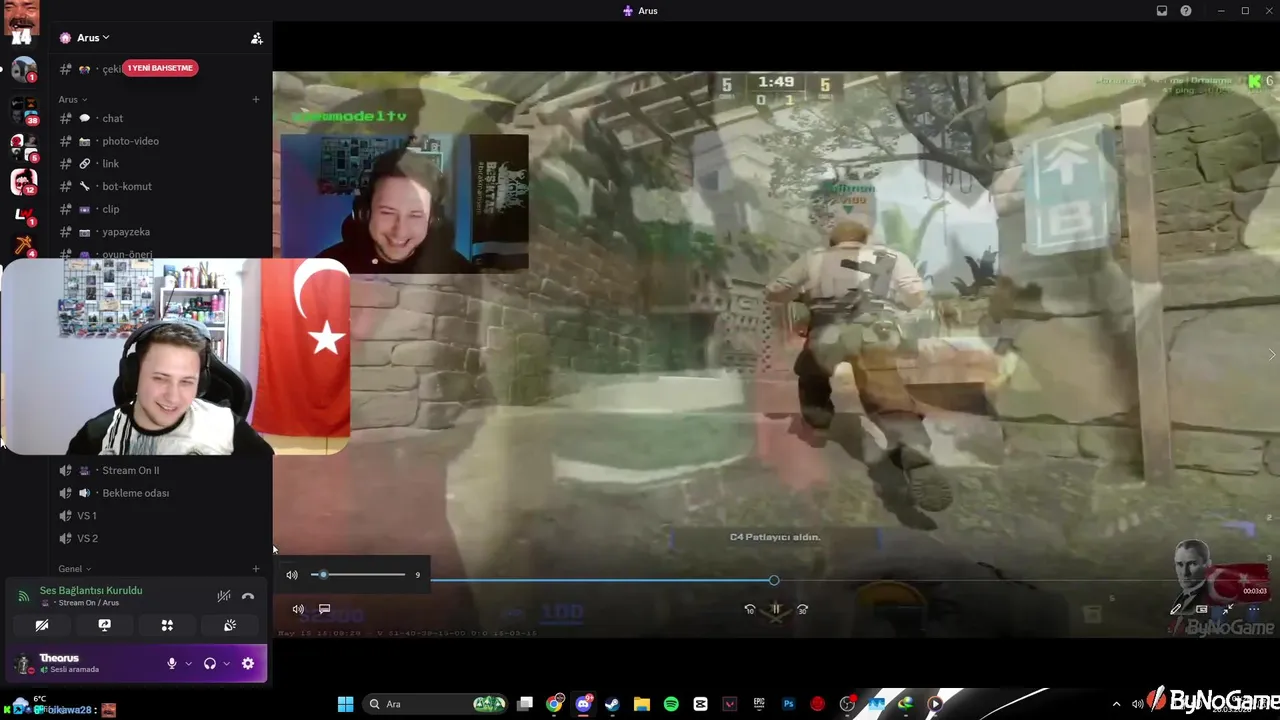Exit fullscreen arrows icon in player
This screenshot has width=1280, height=720.
1228,609
